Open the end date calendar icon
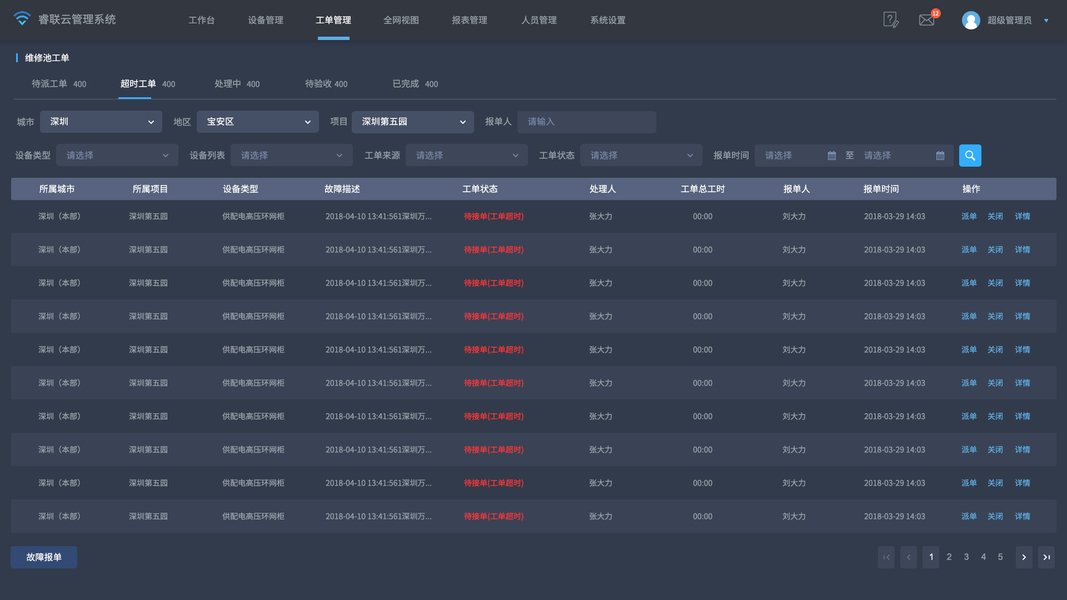 pos(940,156)
